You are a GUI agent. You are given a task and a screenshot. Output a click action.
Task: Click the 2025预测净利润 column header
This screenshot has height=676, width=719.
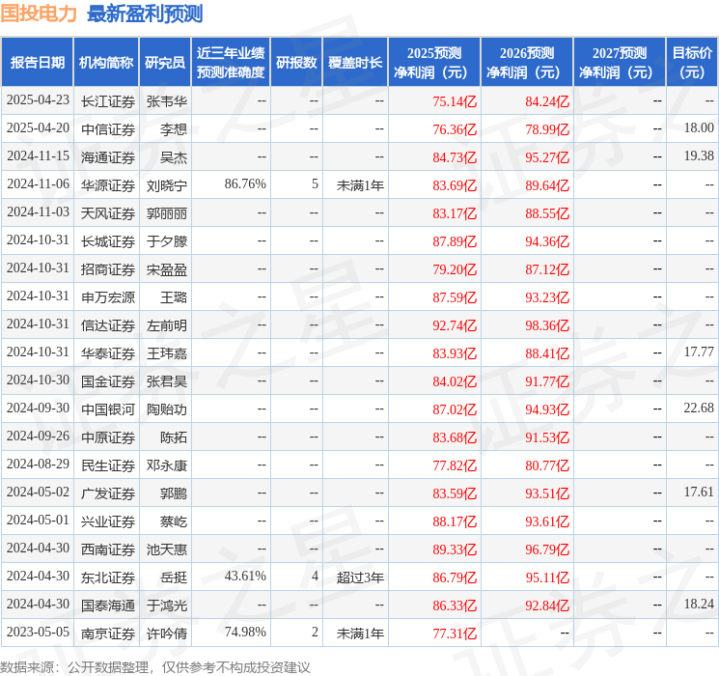[x=434, y=62]
